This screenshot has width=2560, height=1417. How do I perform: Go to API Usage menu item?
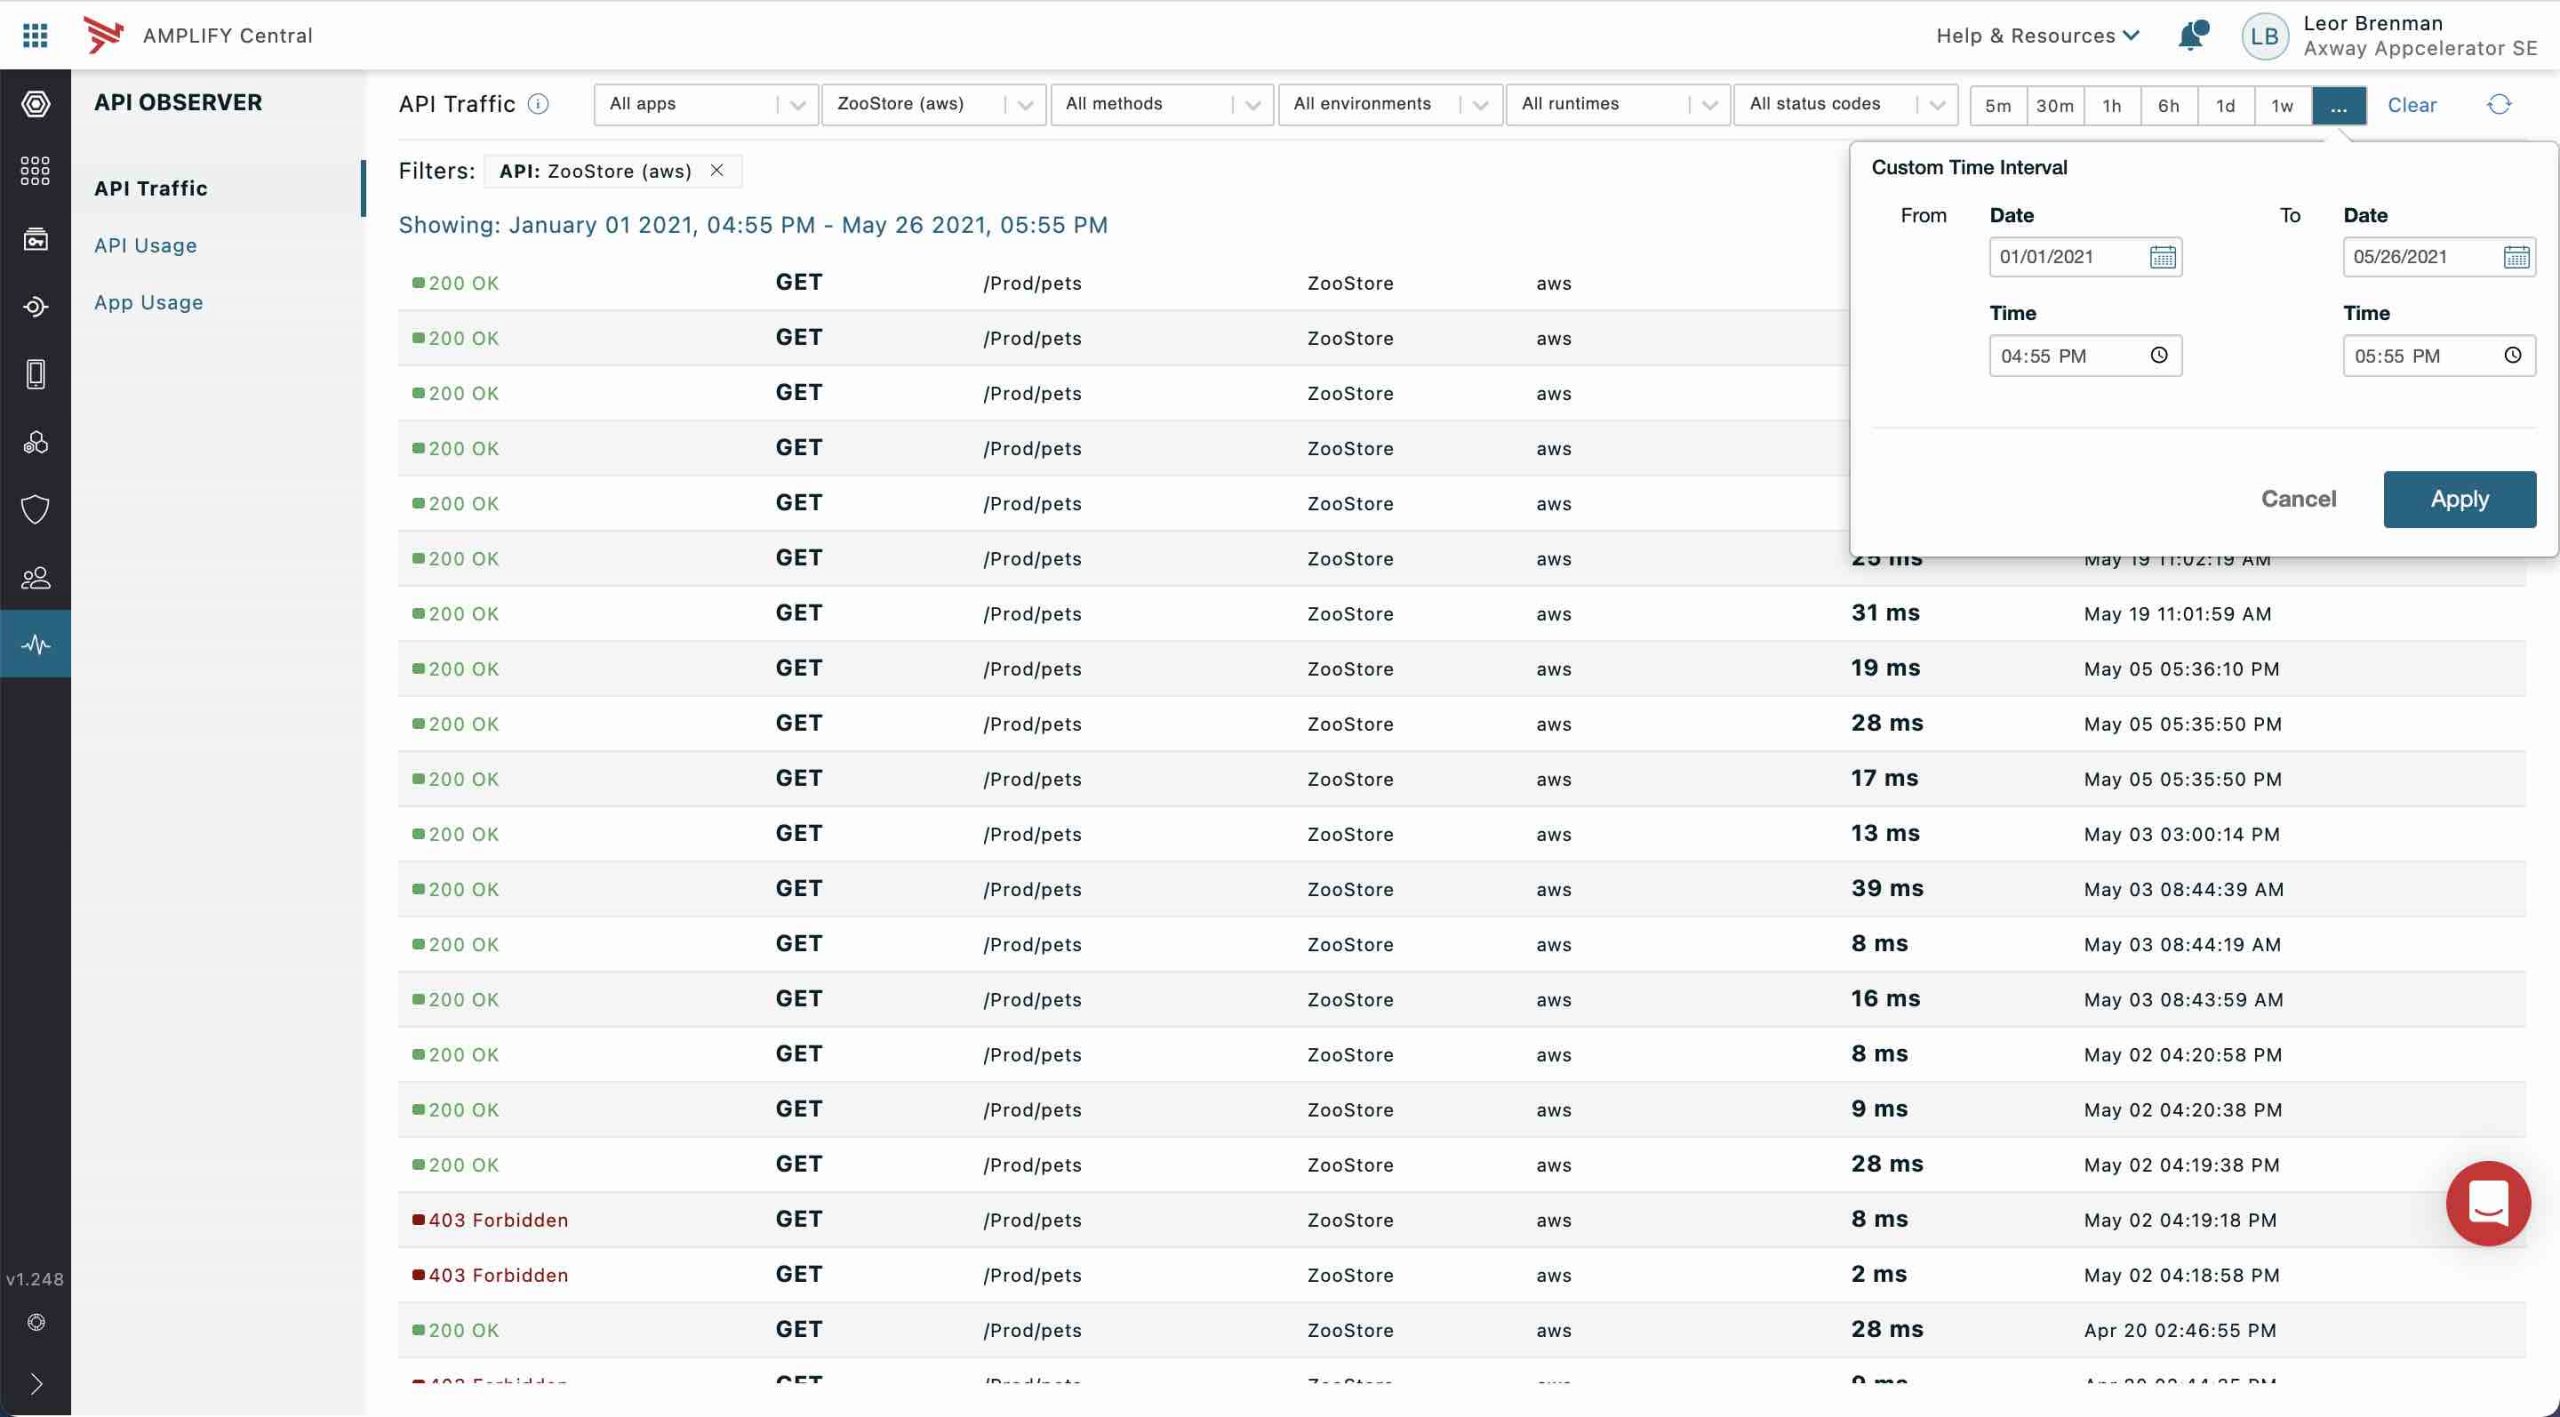coord(145,245)
